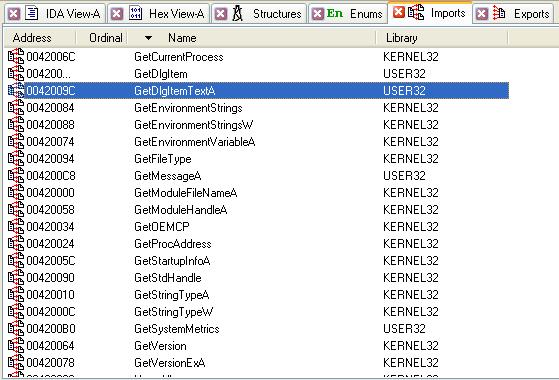Select the GetEnvironmentStrings import name
Viewport: 559px width, 380px height.
click(x=188, y=108)
